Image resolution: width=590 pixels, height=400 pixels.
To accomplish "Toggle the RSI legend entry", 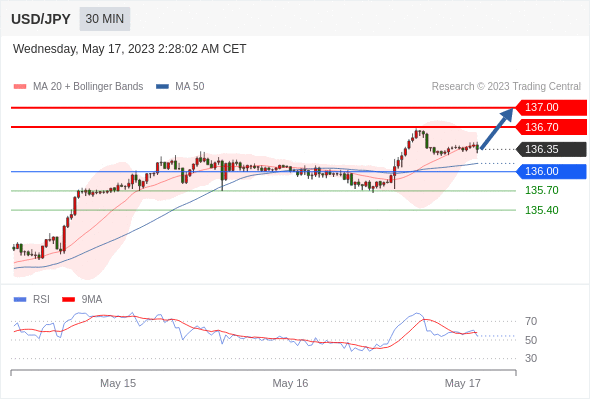I will point(32,300).
